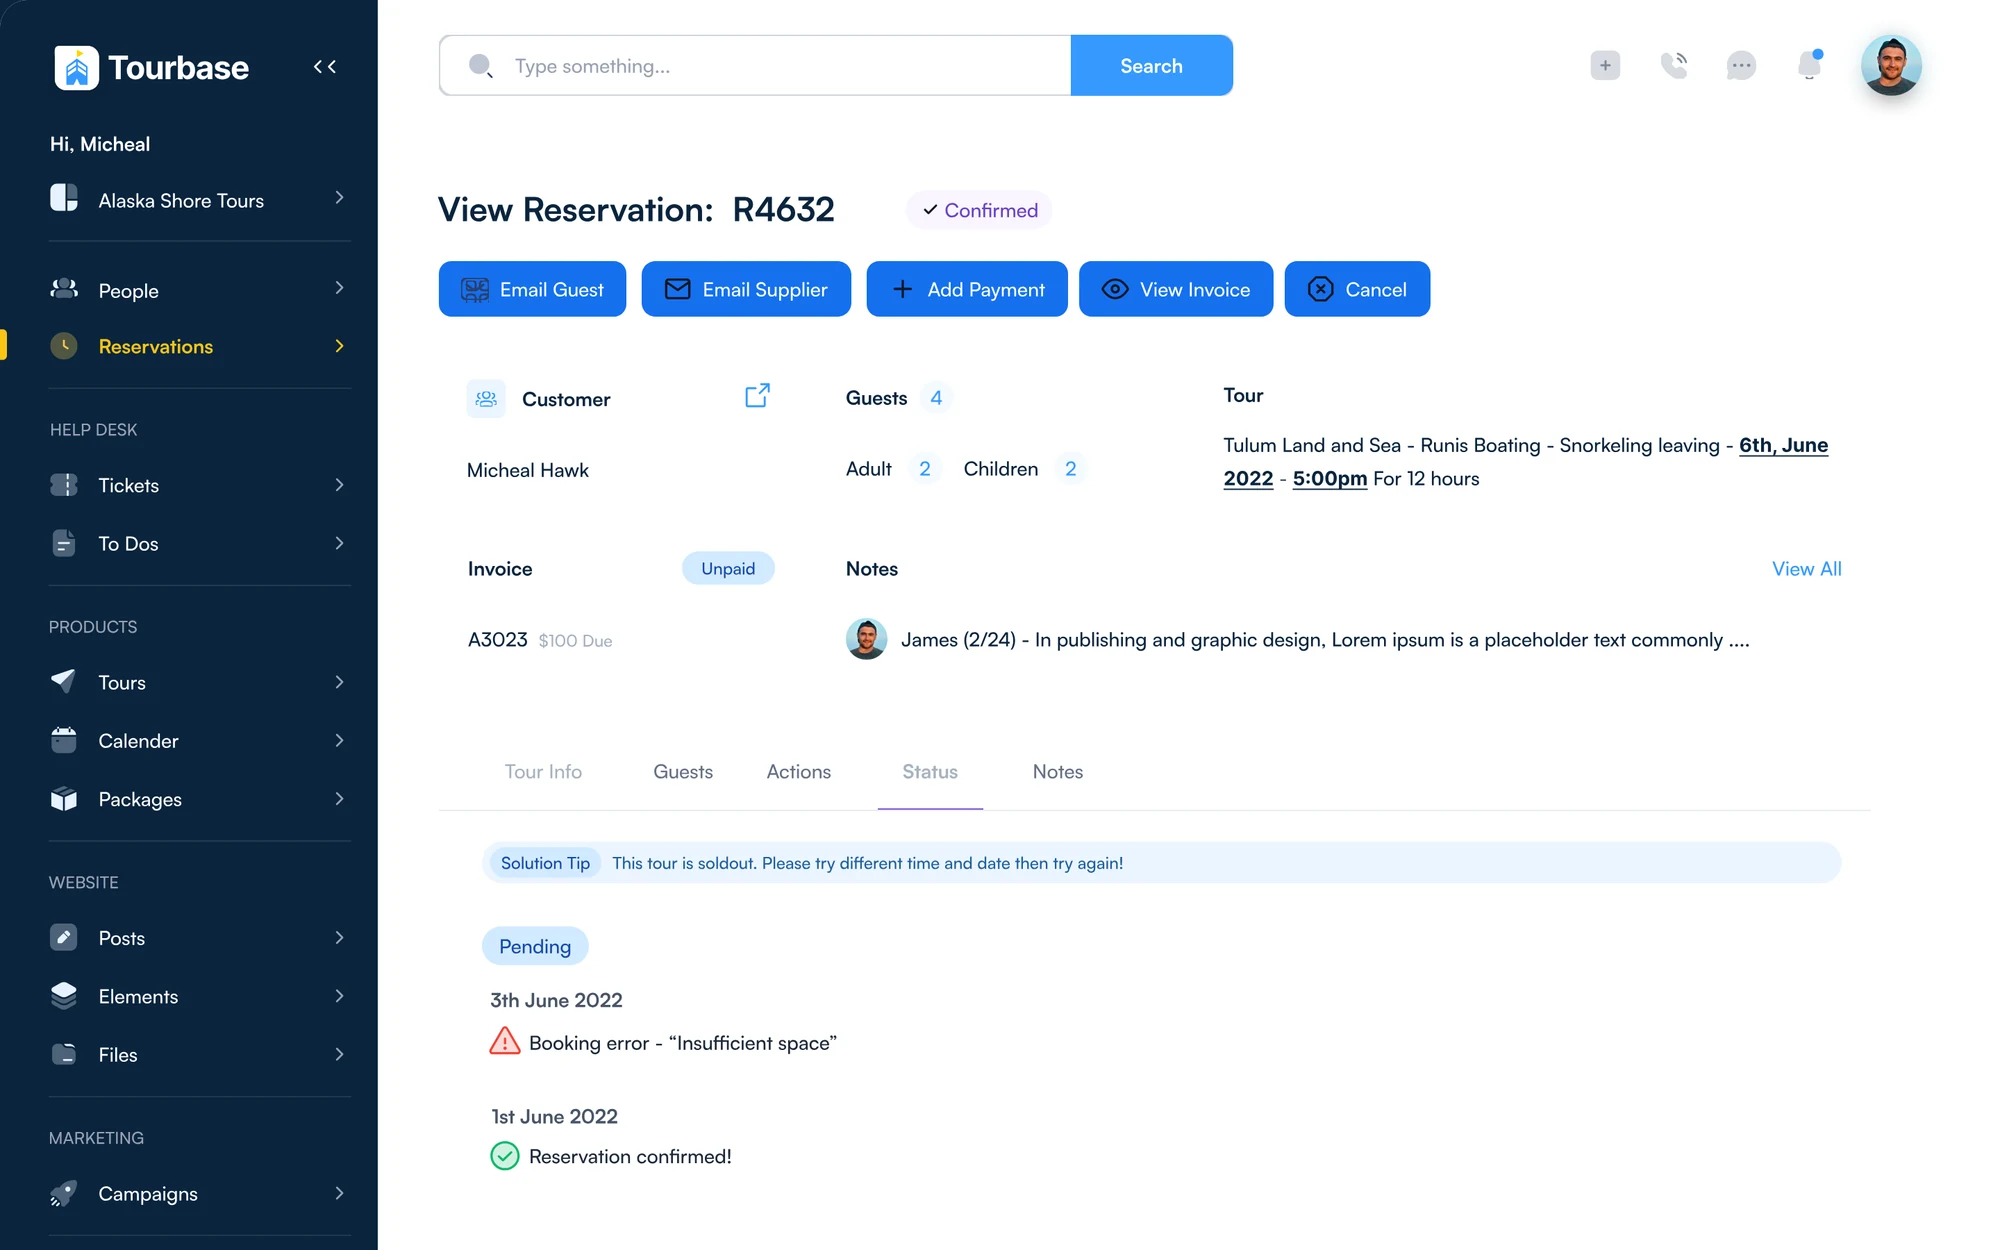2000x1250 pixels.
Task: Click James's avatar in Notes
Action: pyautogui.click(x=866, y=639)
